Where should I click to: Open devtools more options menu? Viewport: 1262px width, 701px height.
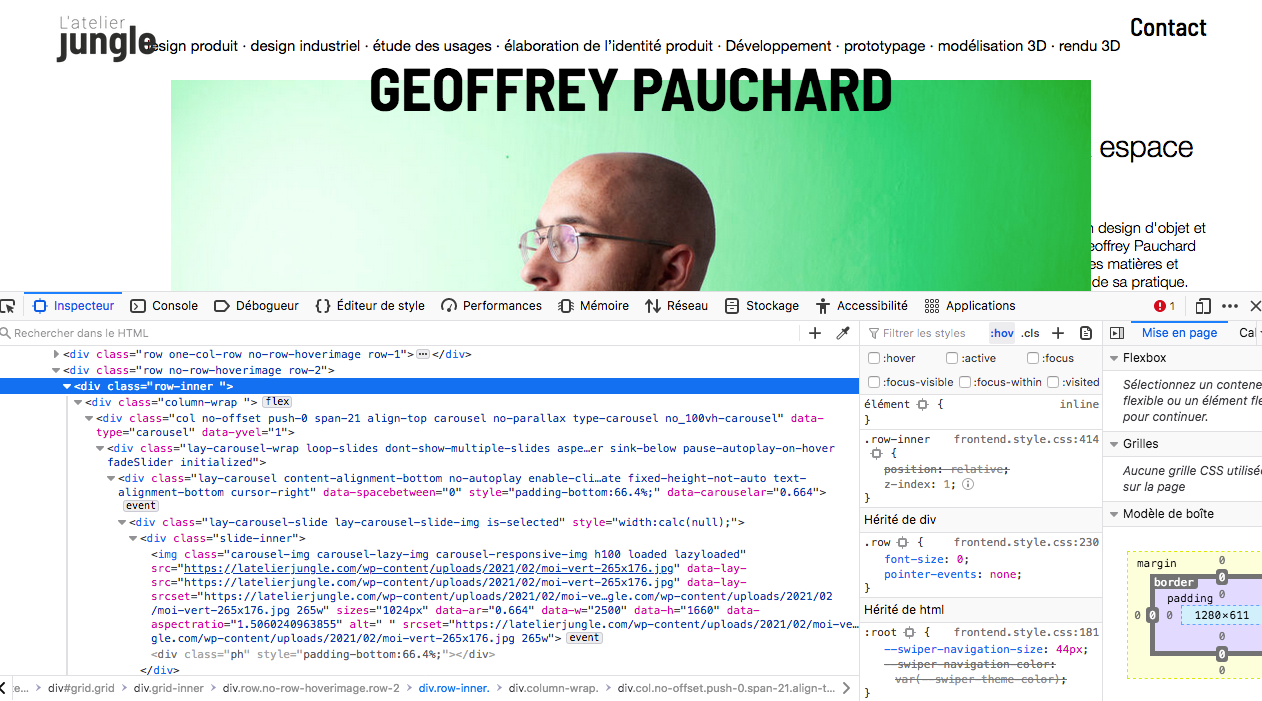pos(1230,306)
